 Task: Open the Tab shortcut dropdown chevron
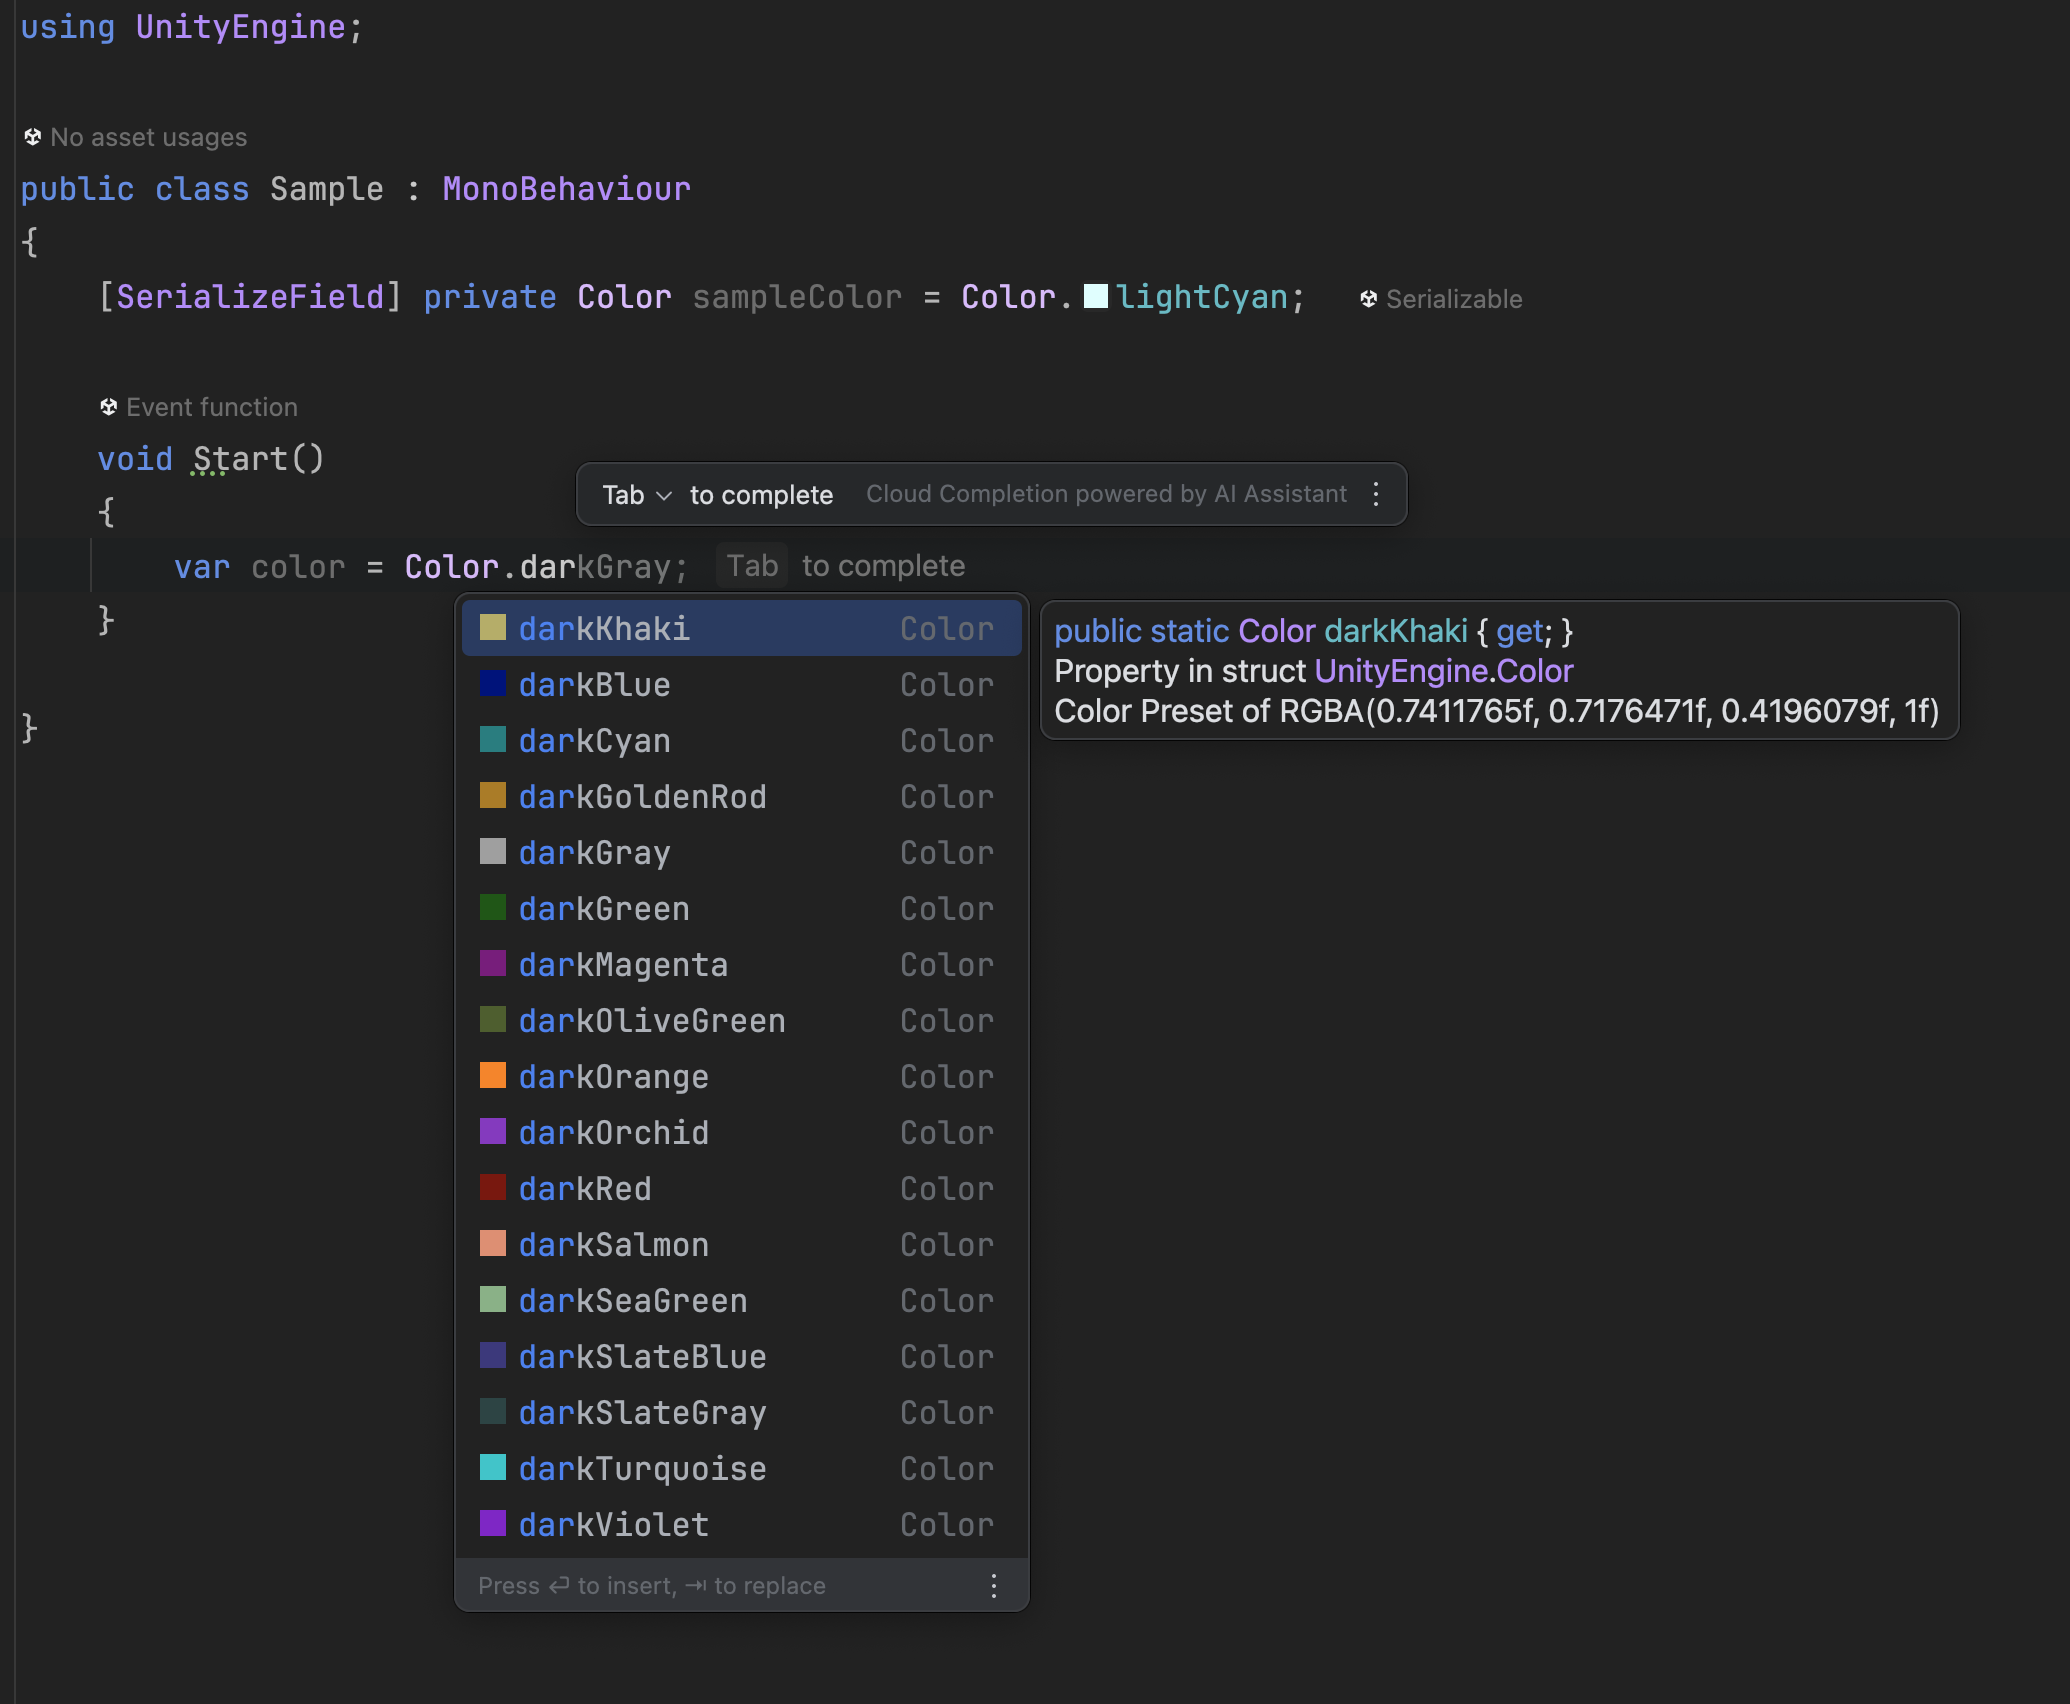(x=664, y=495)
